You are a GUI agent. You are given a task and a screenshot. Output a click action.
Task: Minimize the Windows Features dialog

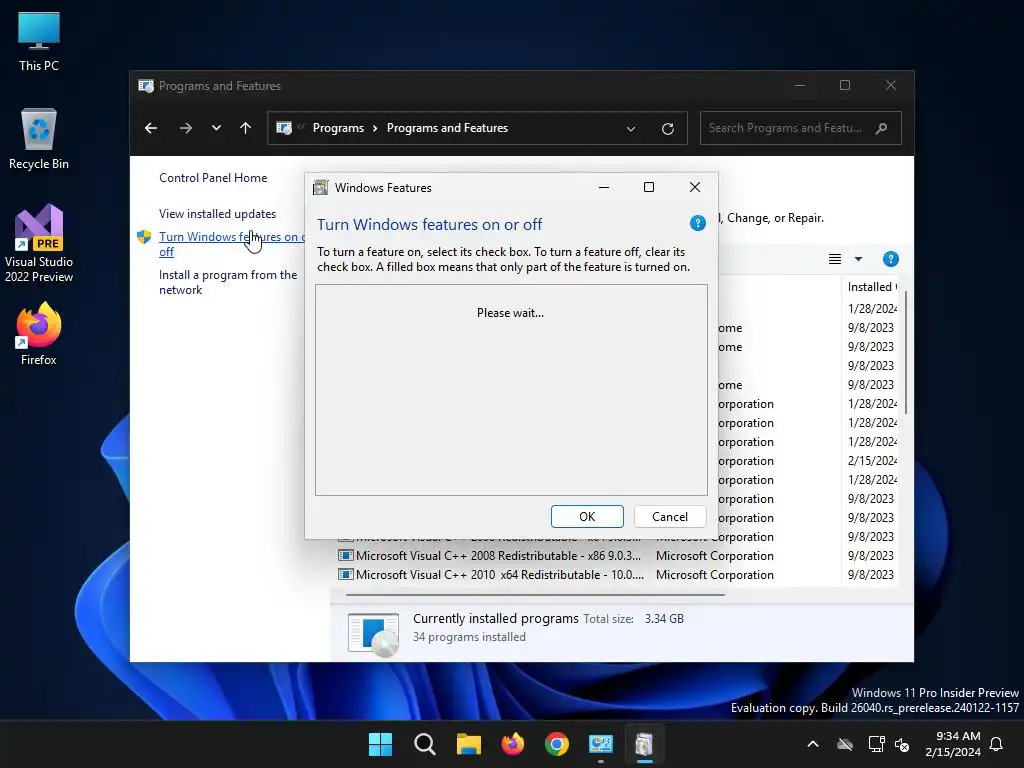604,187
